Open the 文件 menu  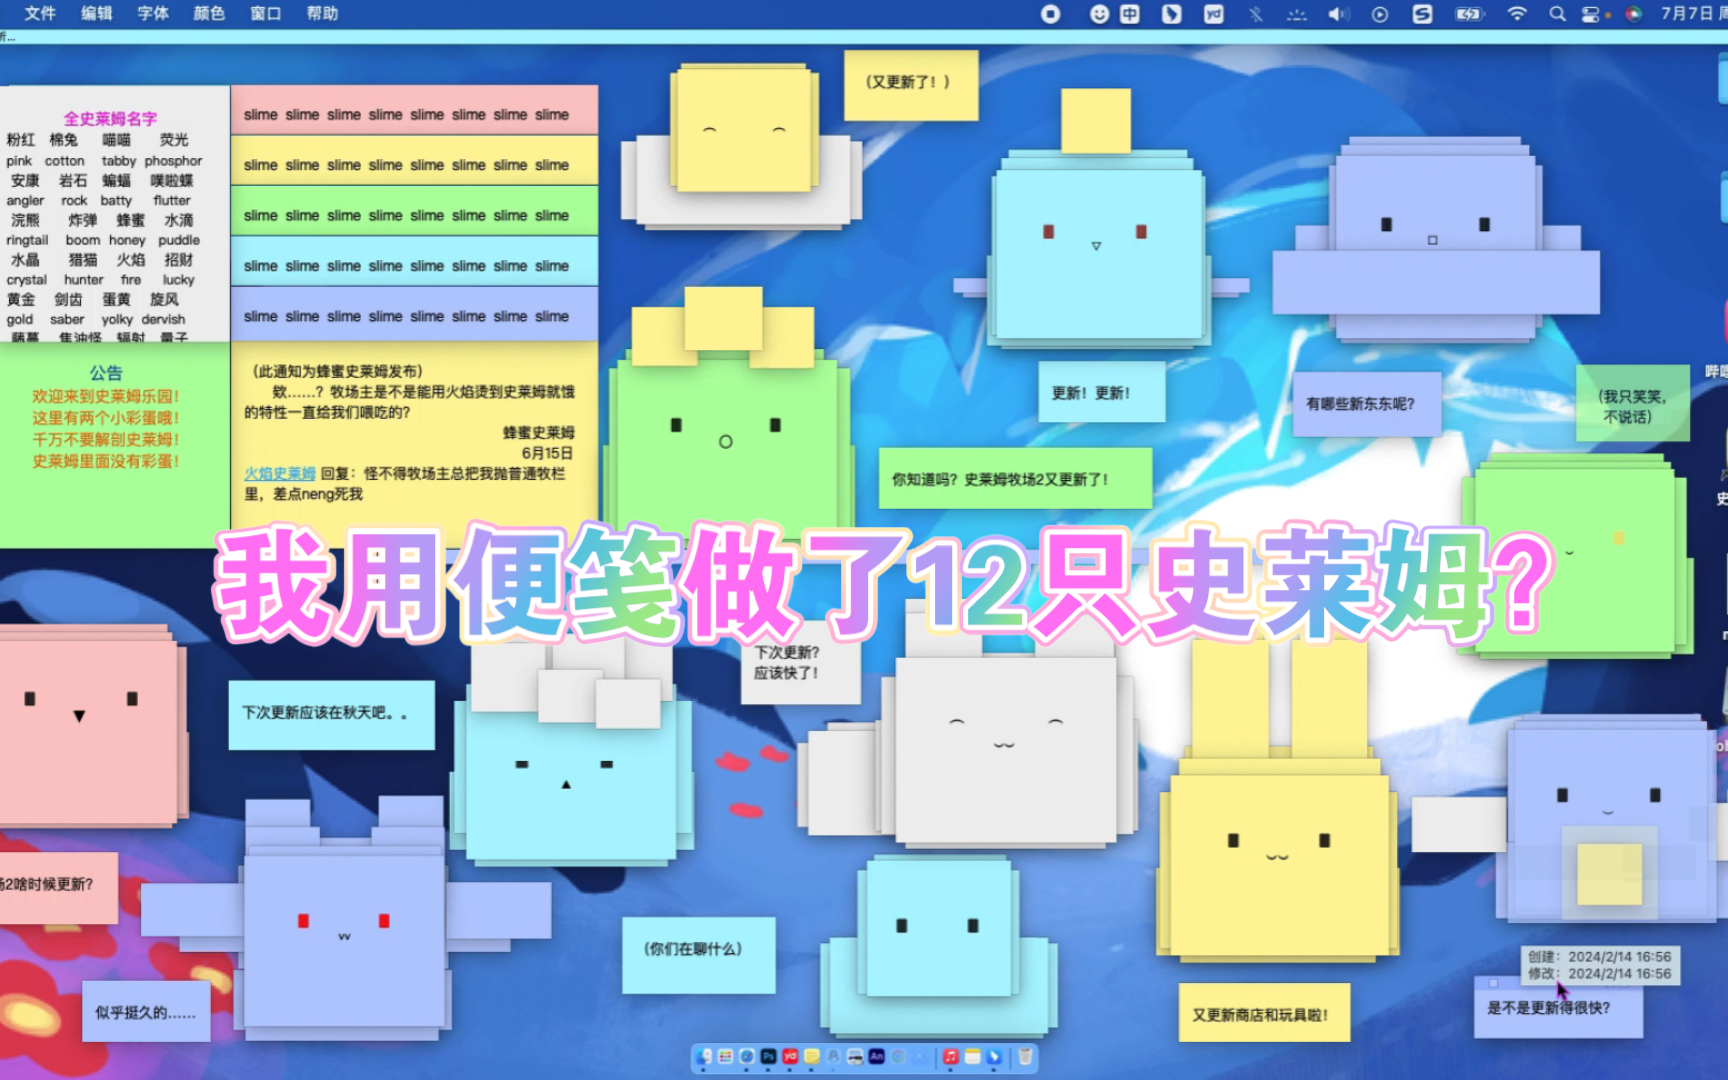tap(40, 14)
